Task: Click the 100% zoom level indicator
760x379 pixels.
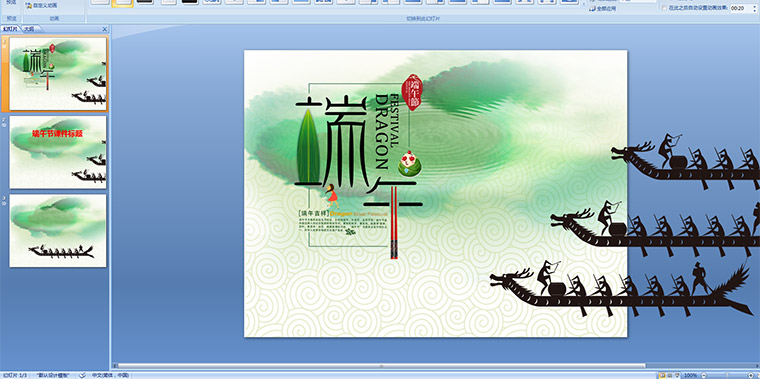Action: tap(690, 375)
